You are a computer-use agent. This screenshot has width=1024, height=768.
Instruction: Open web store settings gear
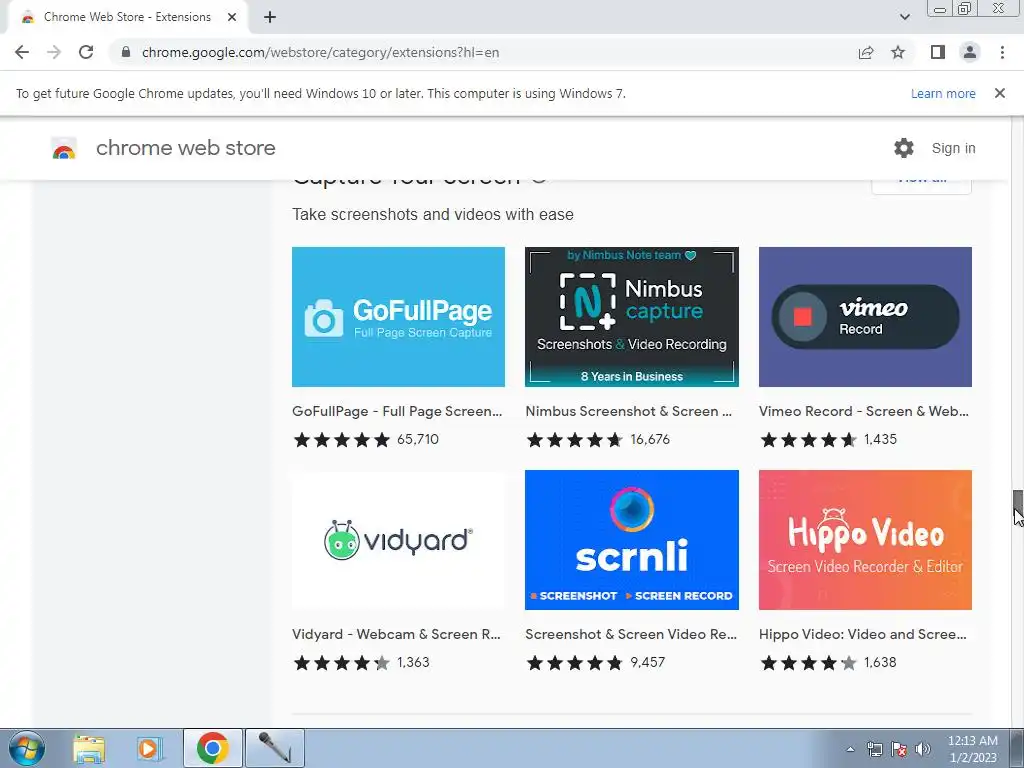pyautogui.click(x=904, y=148)
